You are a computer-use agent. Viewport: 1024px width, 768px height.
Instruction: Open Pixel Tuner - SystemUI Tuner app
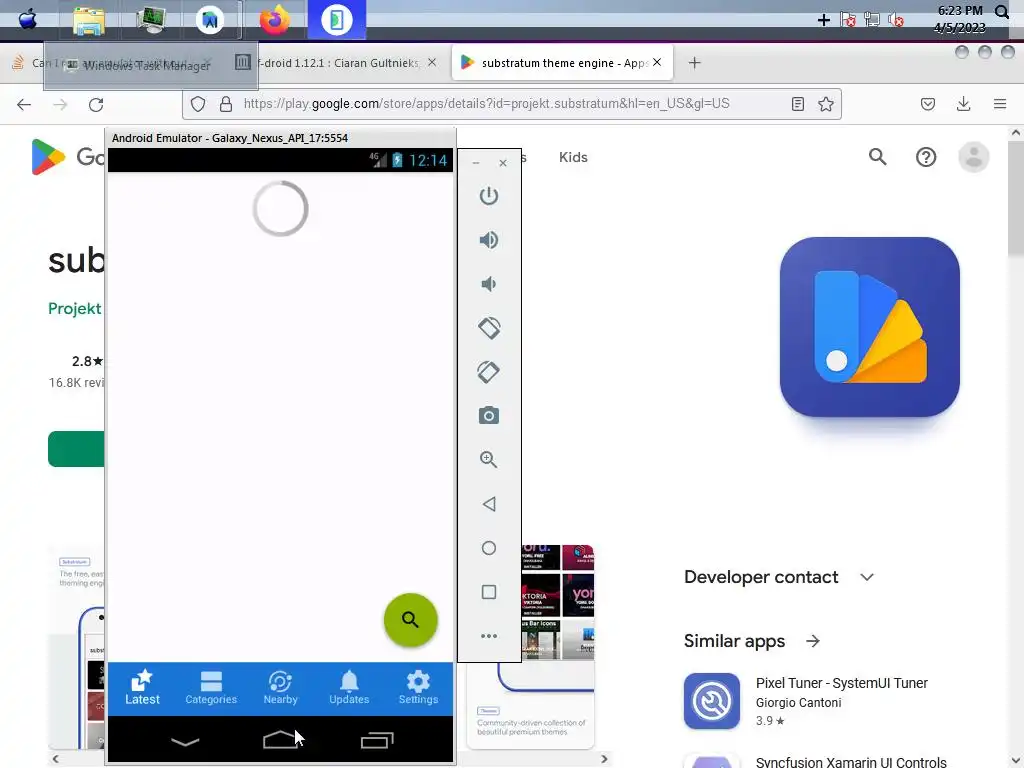tap(841, 683)
